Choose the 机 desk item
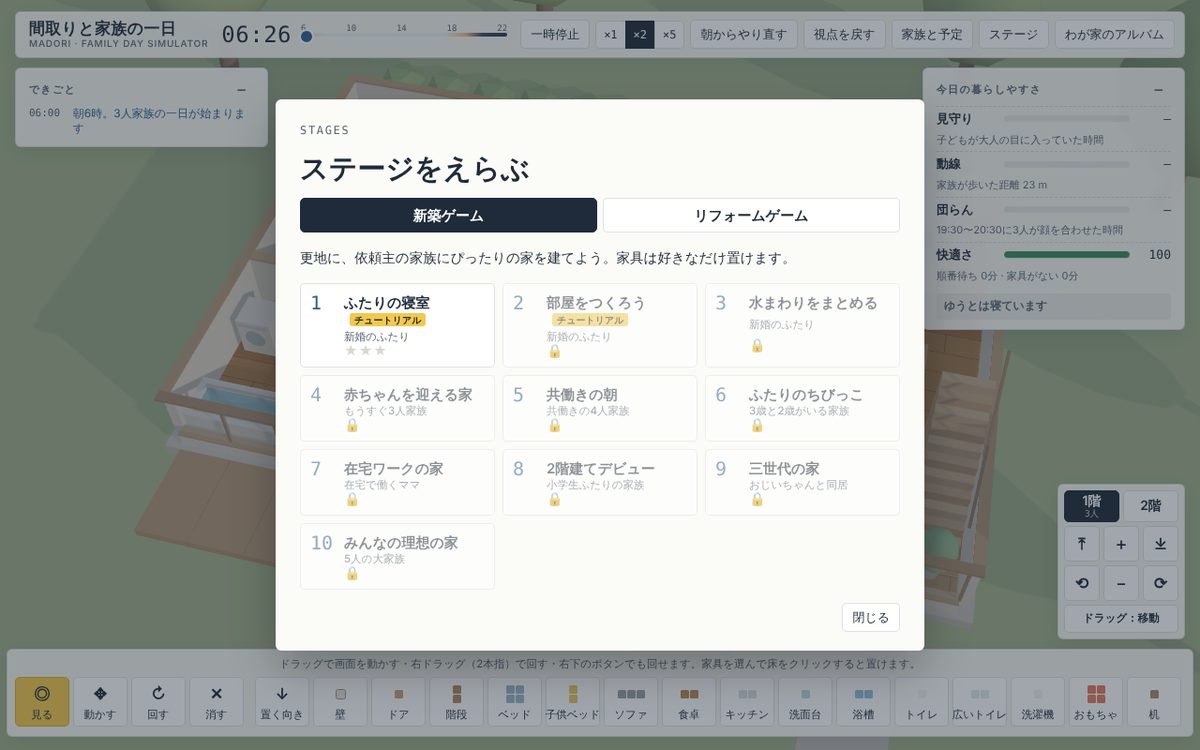Image resolution: width=1200 pixels, height=750 pixels. (1154, 702)
